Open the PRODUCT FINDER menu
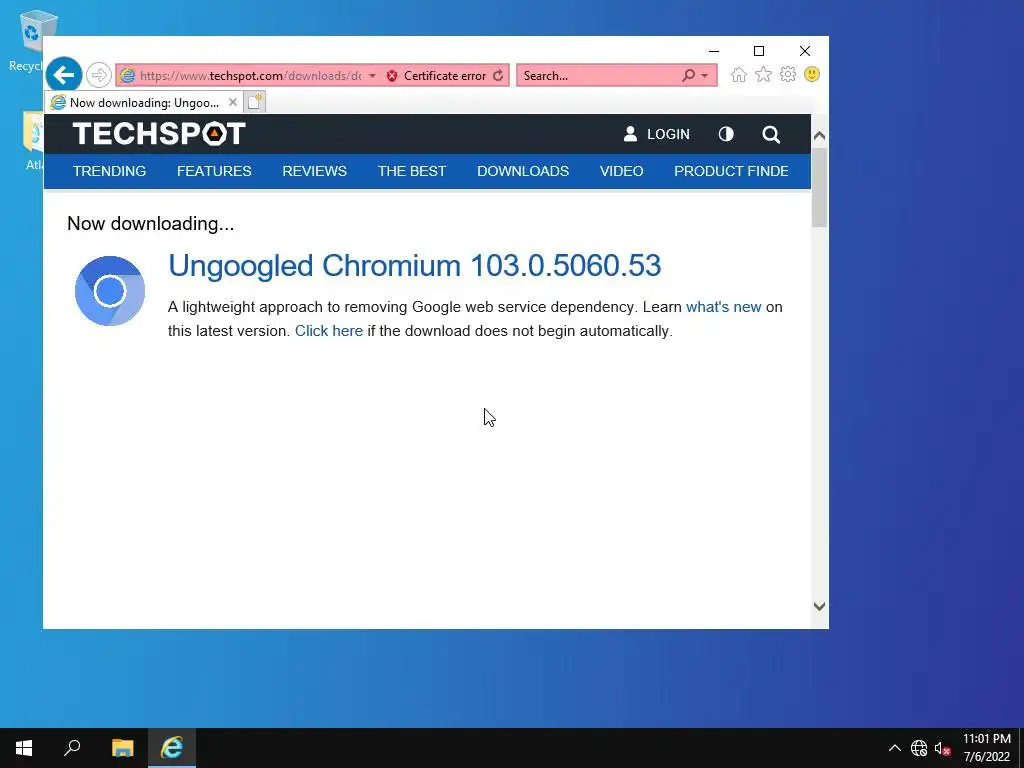 pos(731,171)
